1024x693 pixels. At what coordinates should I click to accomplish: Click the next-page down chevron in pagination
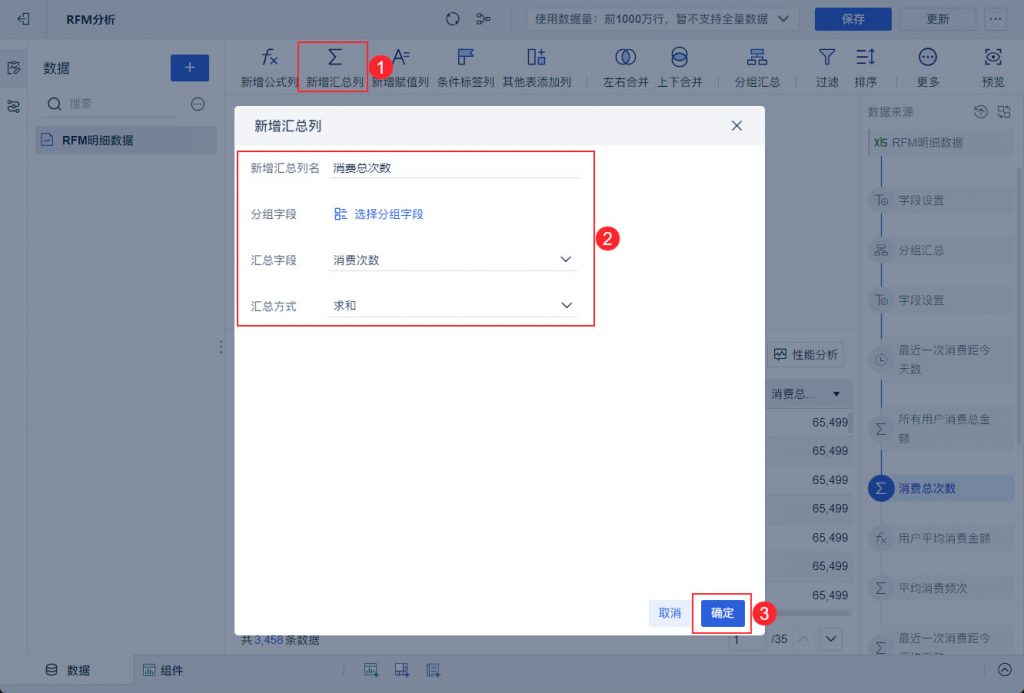831,639
